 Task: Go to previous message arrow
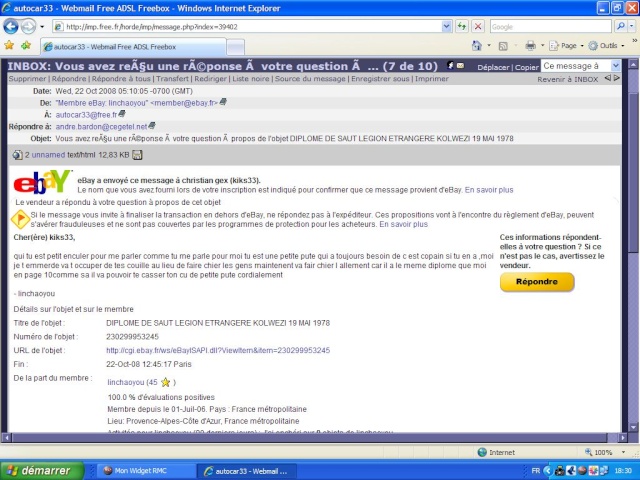tap(608, 78)
